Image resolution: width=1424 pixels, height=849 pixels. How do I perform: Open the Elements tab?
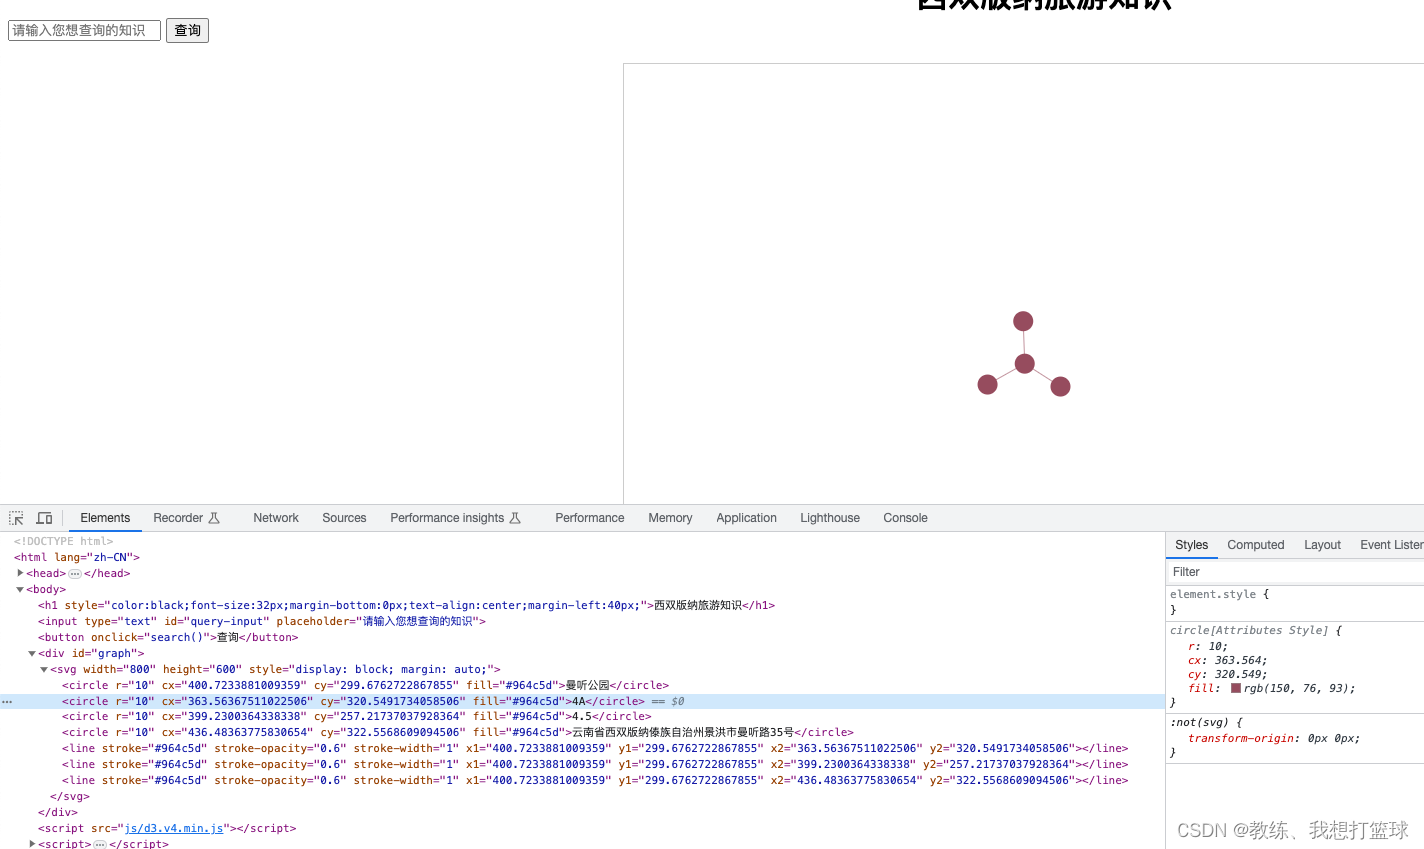pos(105,518)
